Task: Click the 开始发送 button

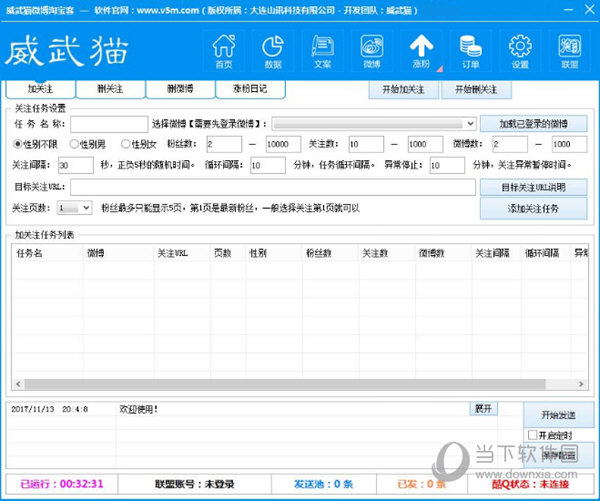Action: 558,415
